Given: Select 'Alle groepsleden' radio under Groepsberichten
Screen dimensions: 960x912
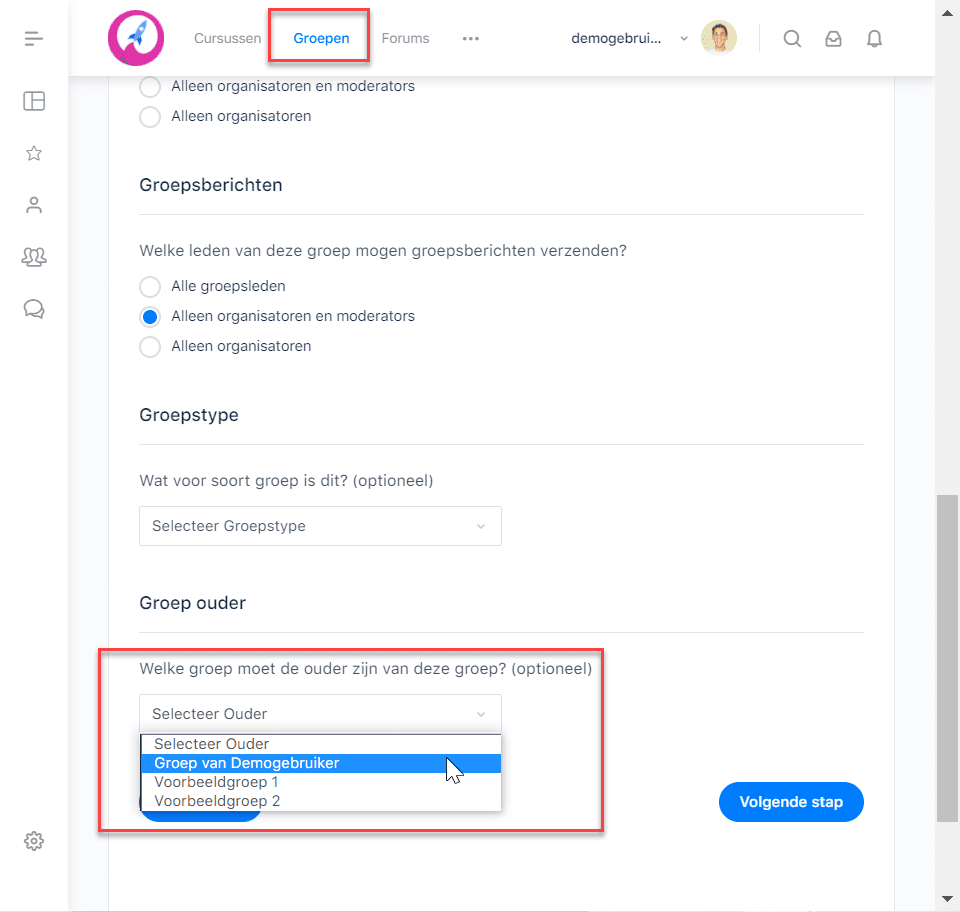Looking at the screenshot, I should [x=150, y=286].
